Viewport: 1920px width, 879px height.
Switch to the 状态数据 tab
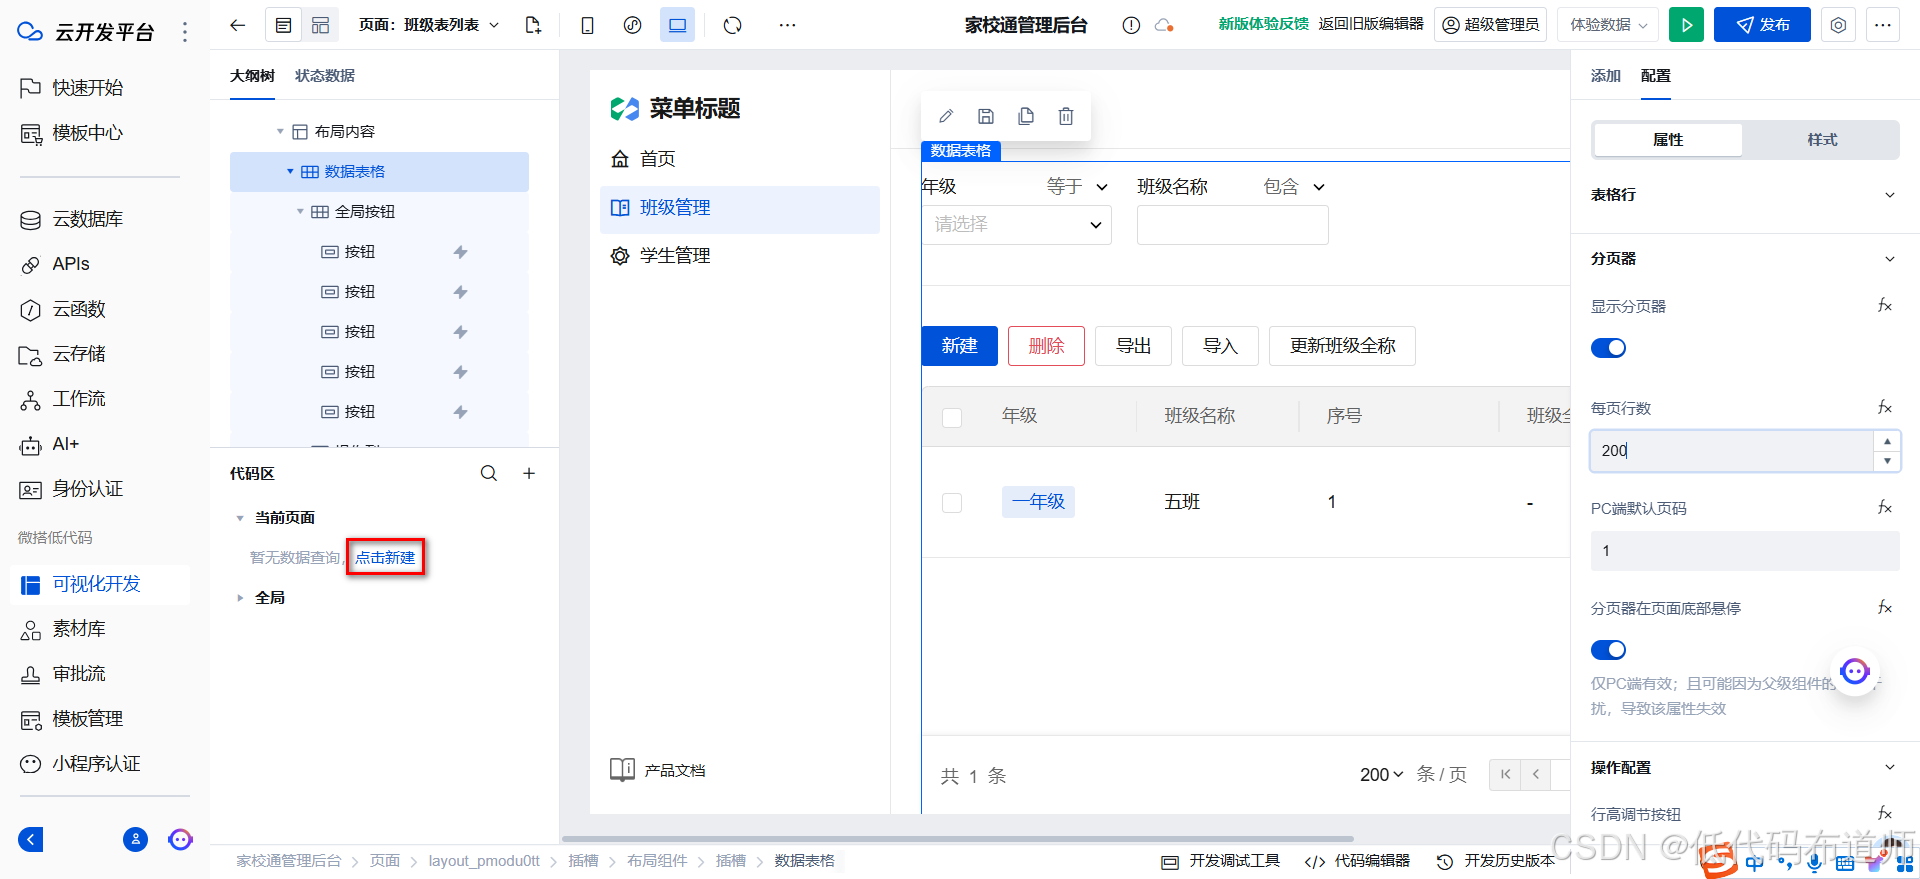point(324,76)
